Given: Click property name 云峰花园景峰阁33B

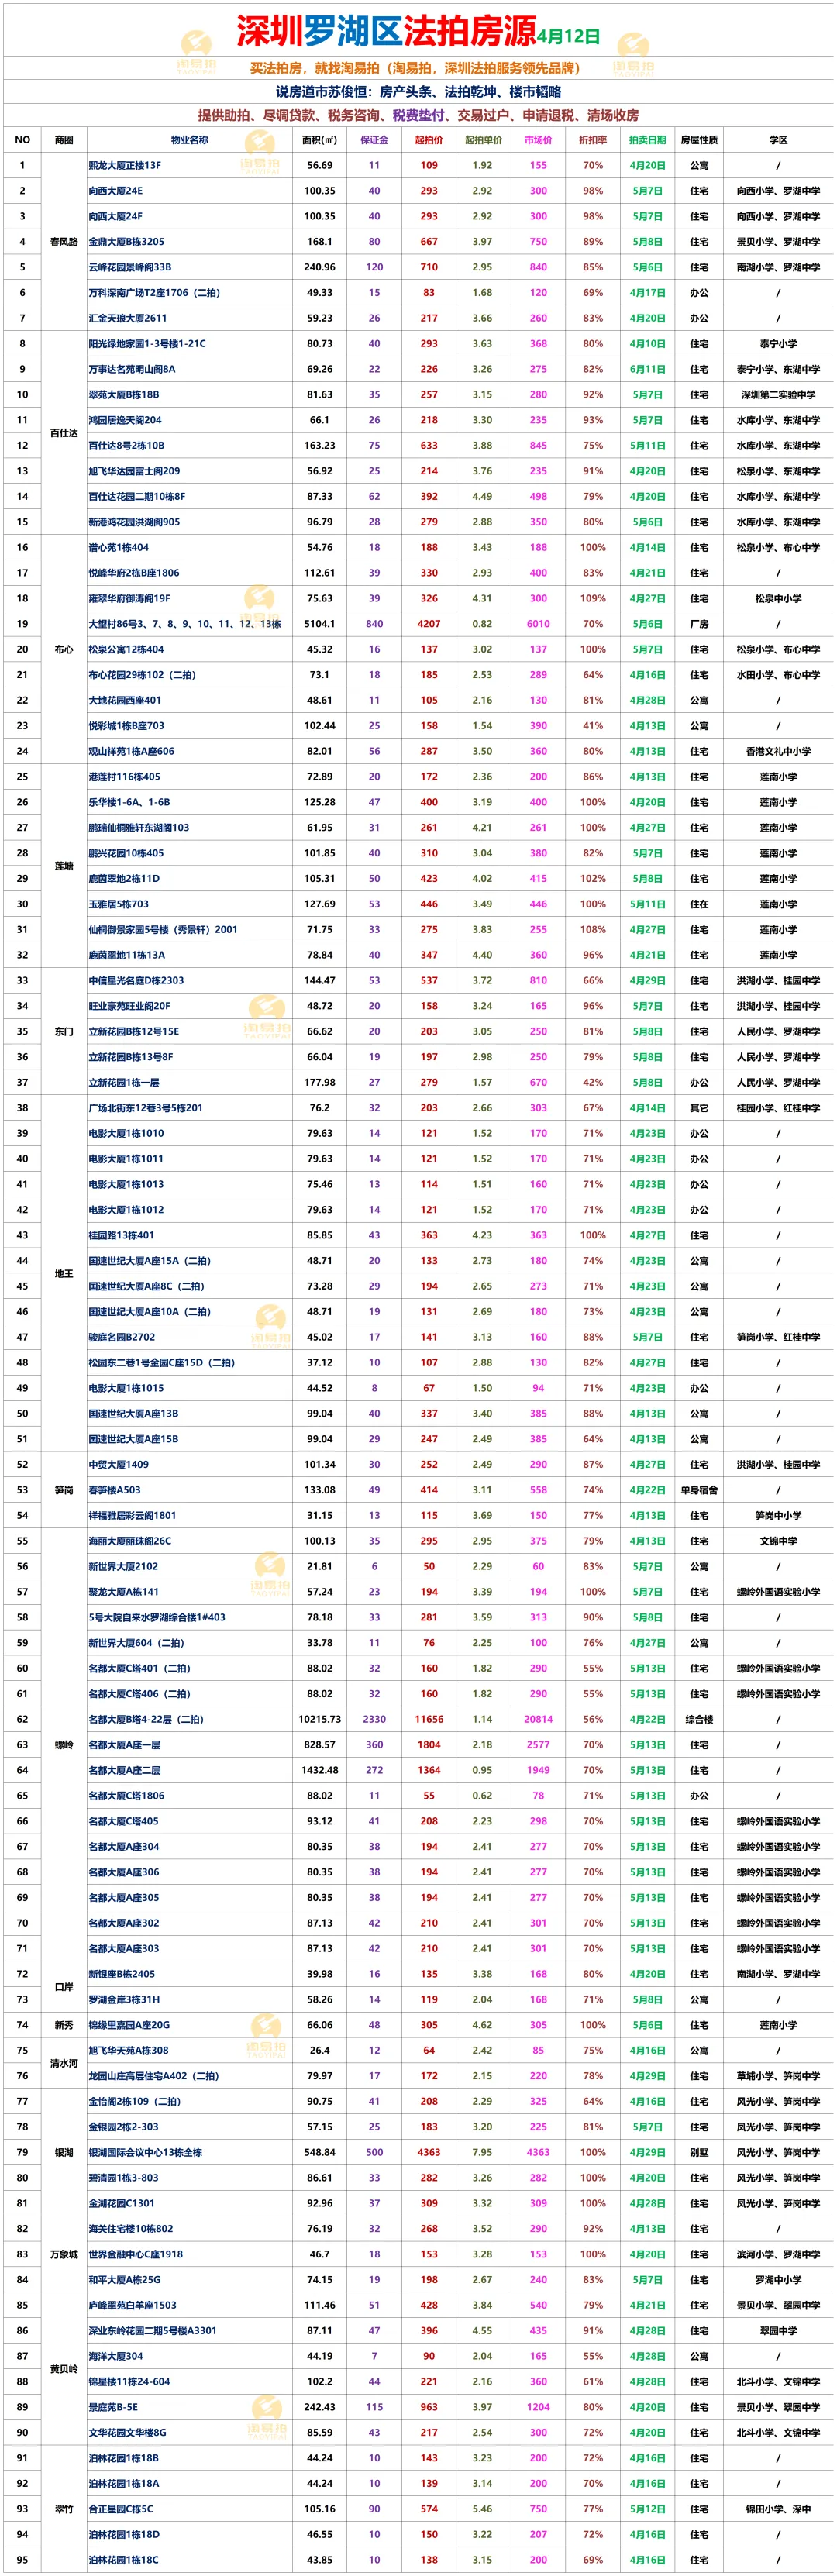Looking at the screenshot, I should pyautogui.click(x=130, y=267).
